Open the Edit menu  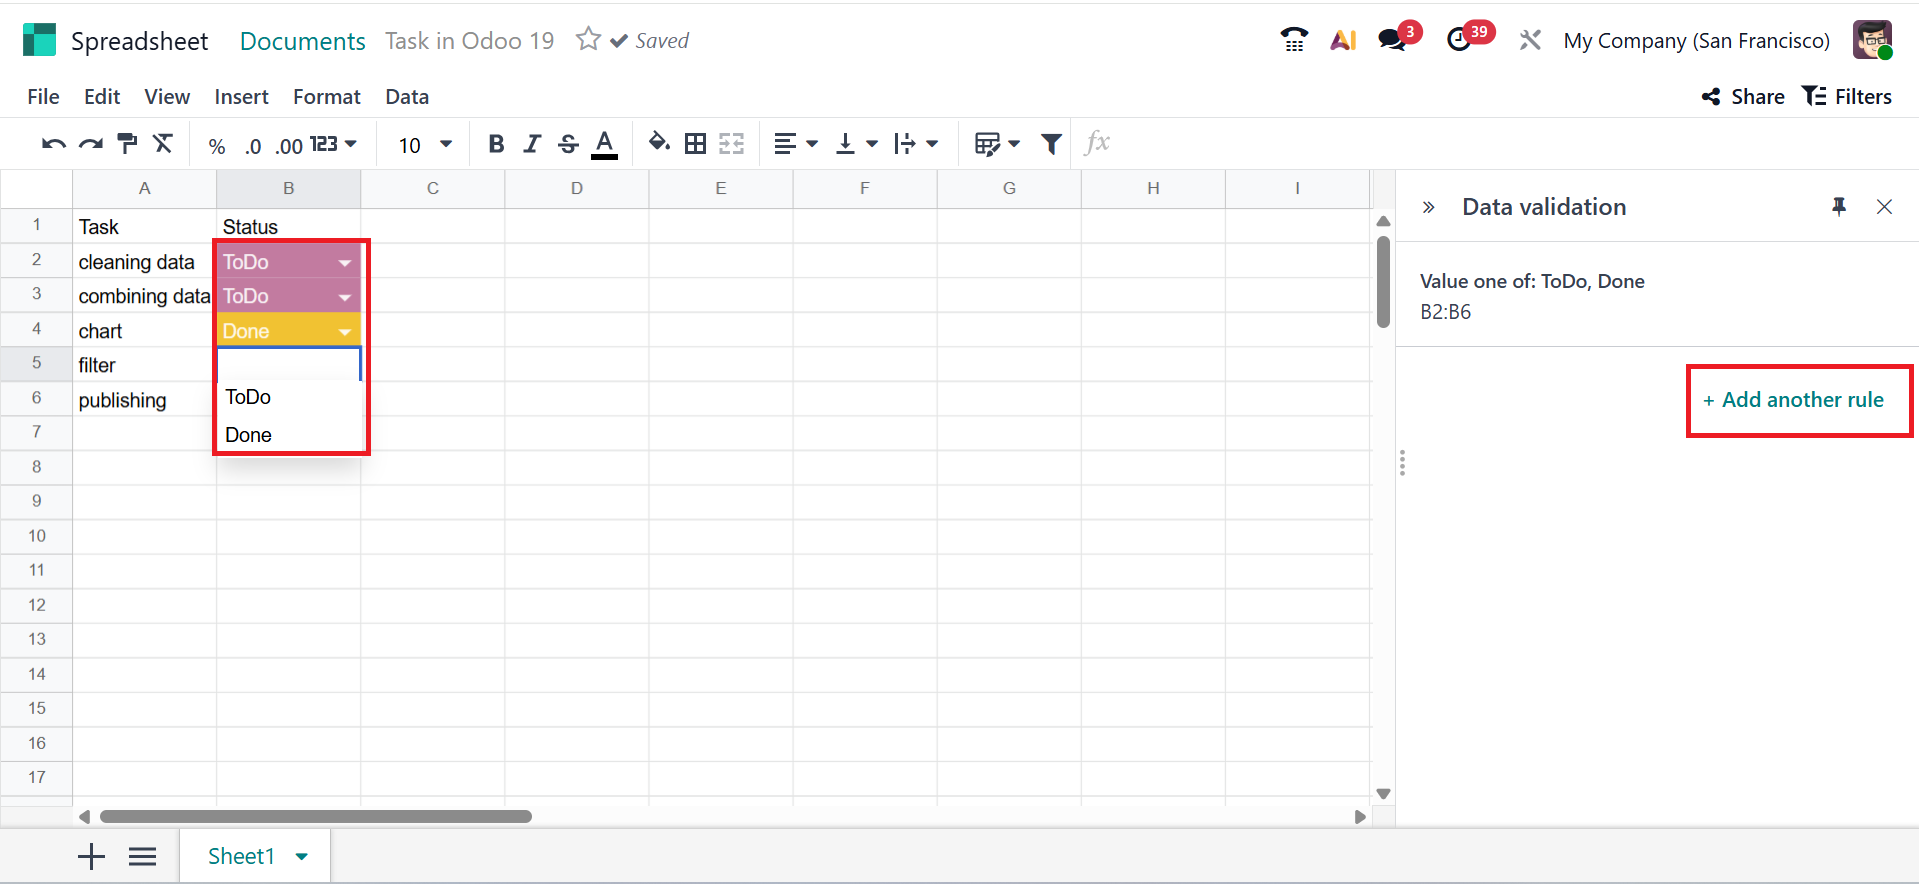[102, 97]
